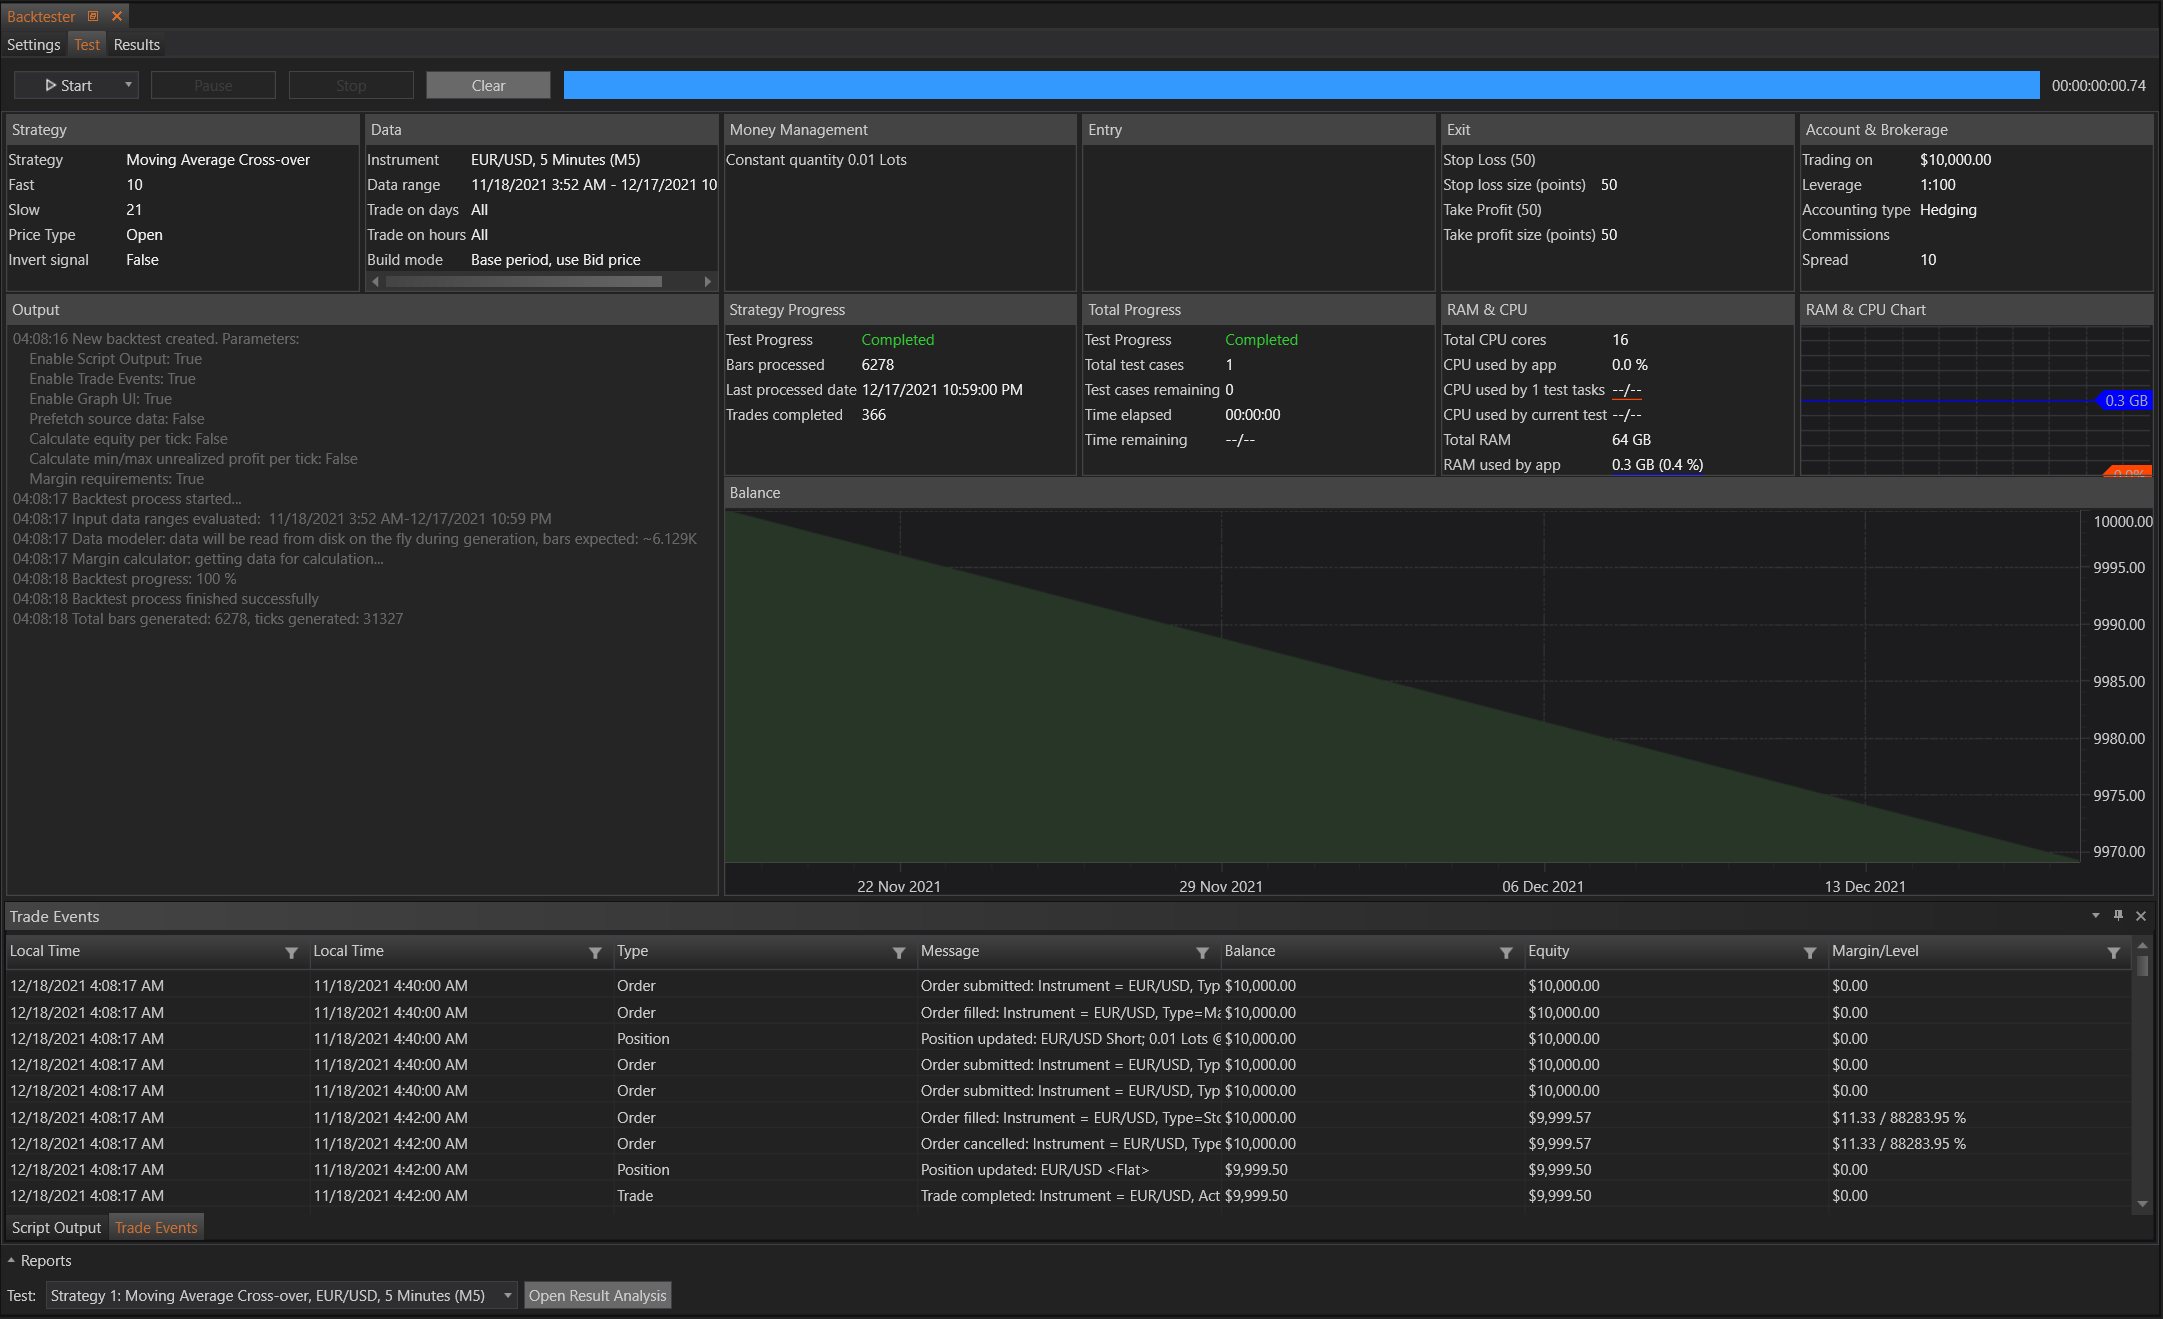Click the Equity column filter icon
Screen dimensions: 2163x1319
pyautogui.click(x=1809, y=953)
